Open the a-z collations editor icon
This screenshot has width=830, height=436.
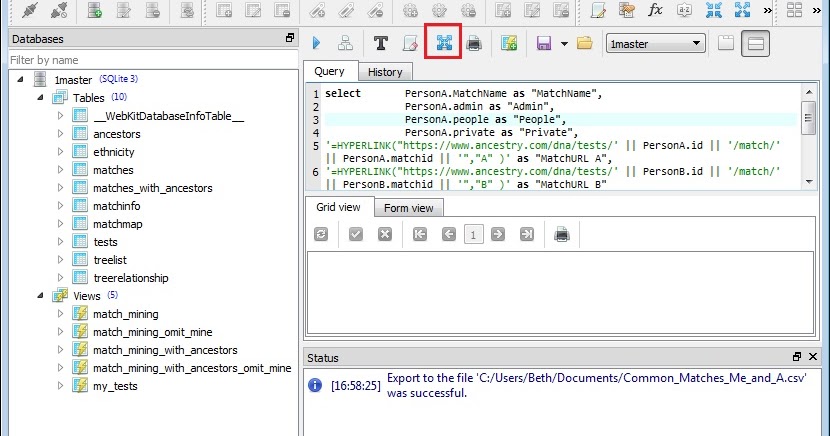tap(684, 10)
